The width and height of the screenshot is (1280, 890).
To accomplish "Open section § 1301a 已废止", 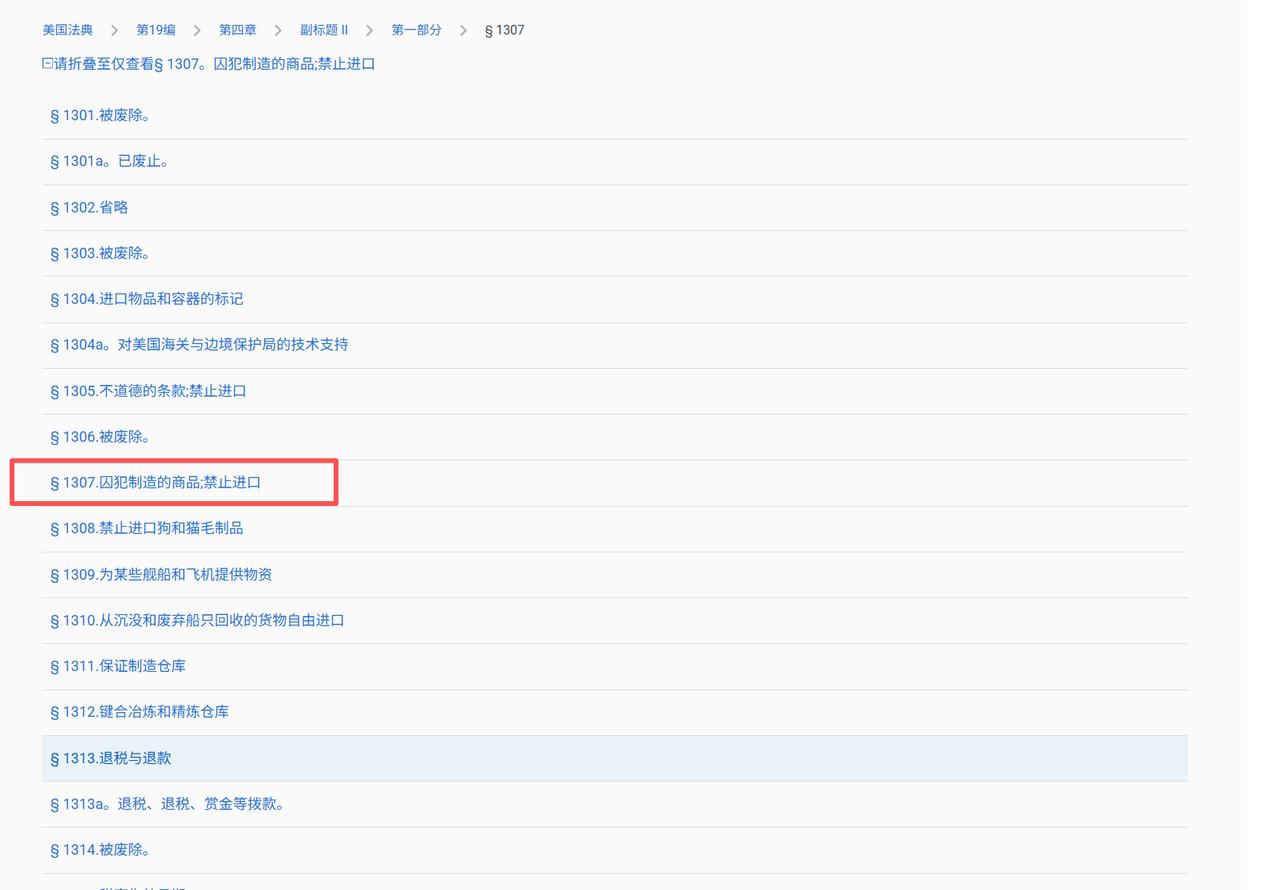I will coord(109,161).
